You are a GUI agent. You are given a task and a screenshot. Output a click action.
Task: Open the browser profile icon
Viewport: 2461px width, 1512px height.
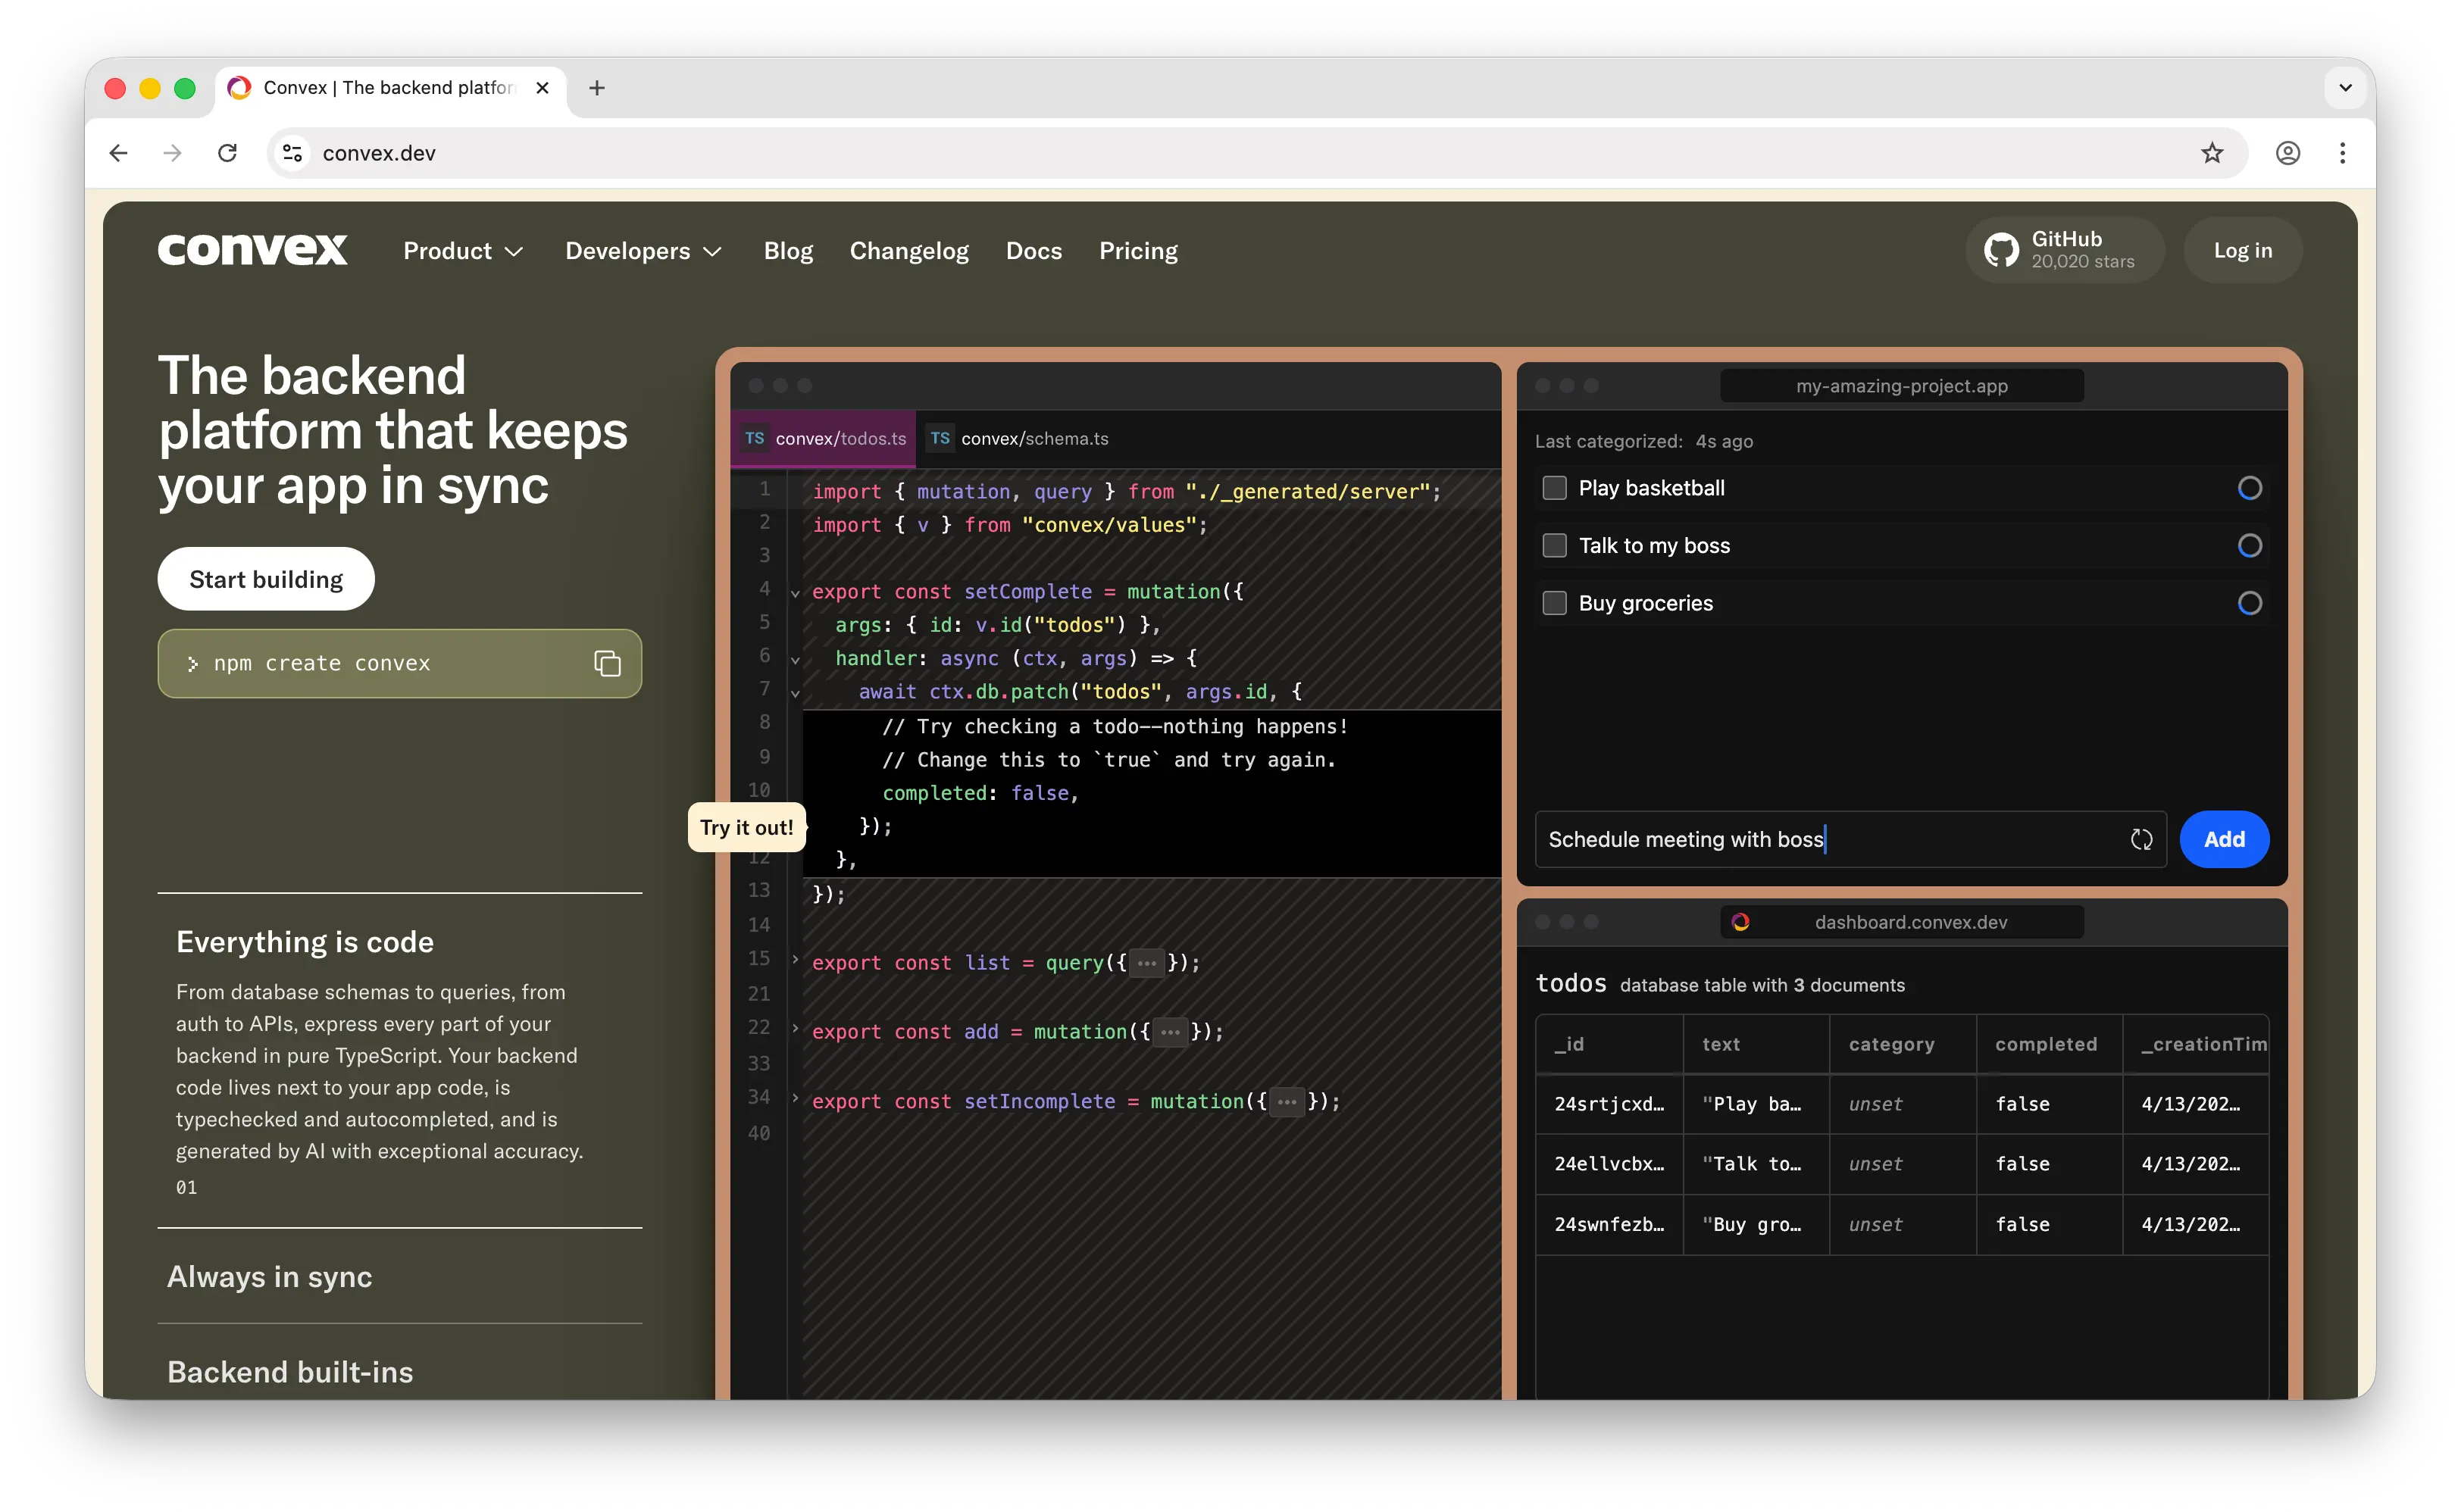tap(2288, 153)
